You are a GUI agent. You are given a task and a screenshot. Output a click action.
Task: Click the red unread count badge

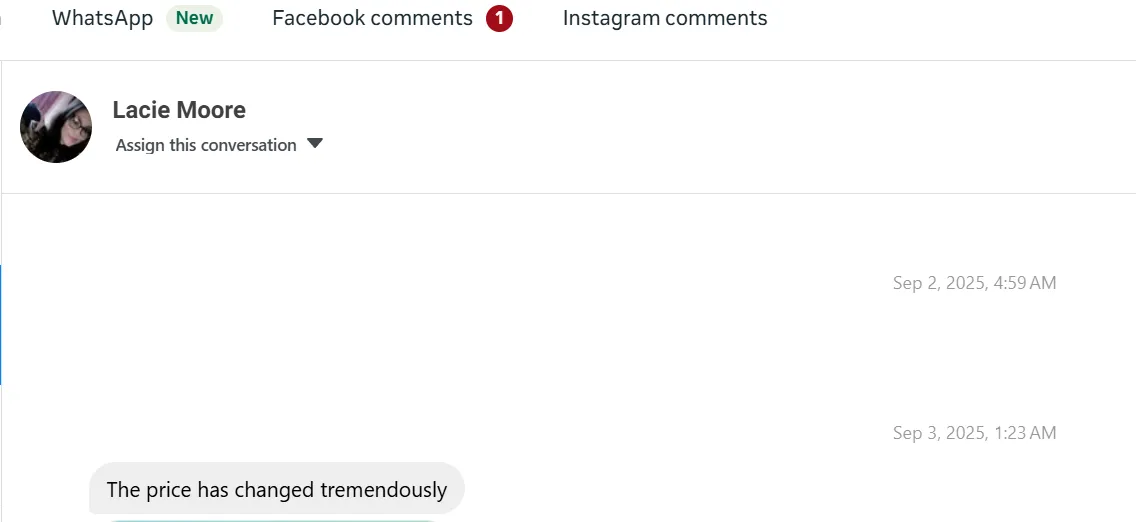pyautogui.click(x=499, y=18)
